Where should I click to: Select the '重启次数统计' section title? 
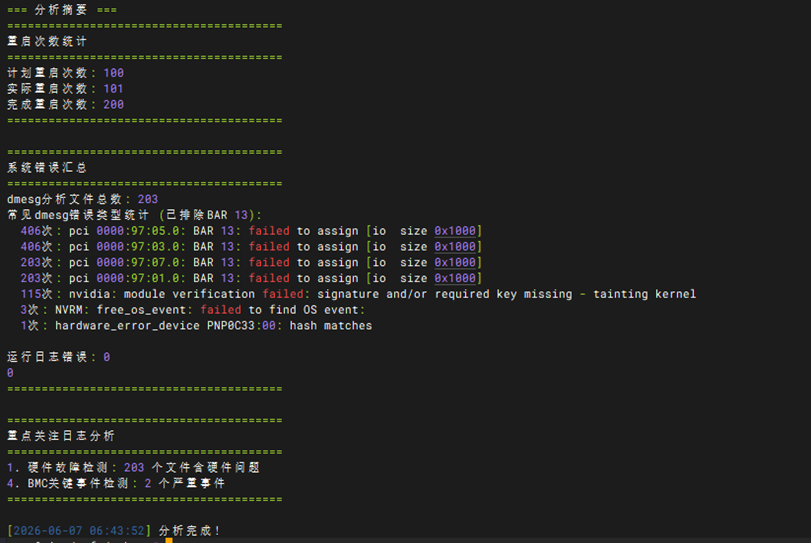pyautogui.click(x=47, y=41)
